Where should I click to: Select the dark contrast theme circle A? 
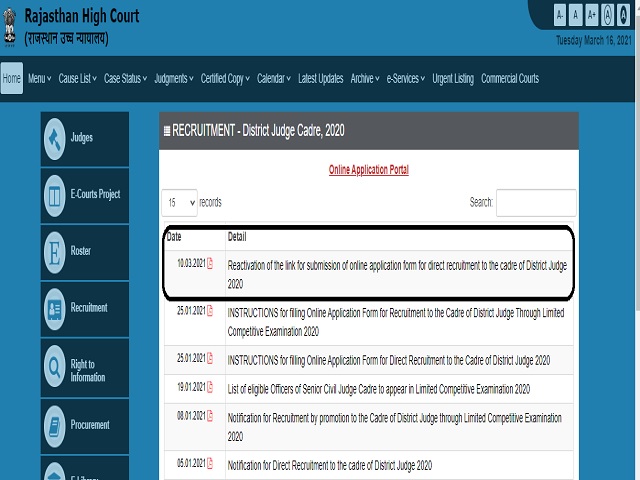[623, 16]
